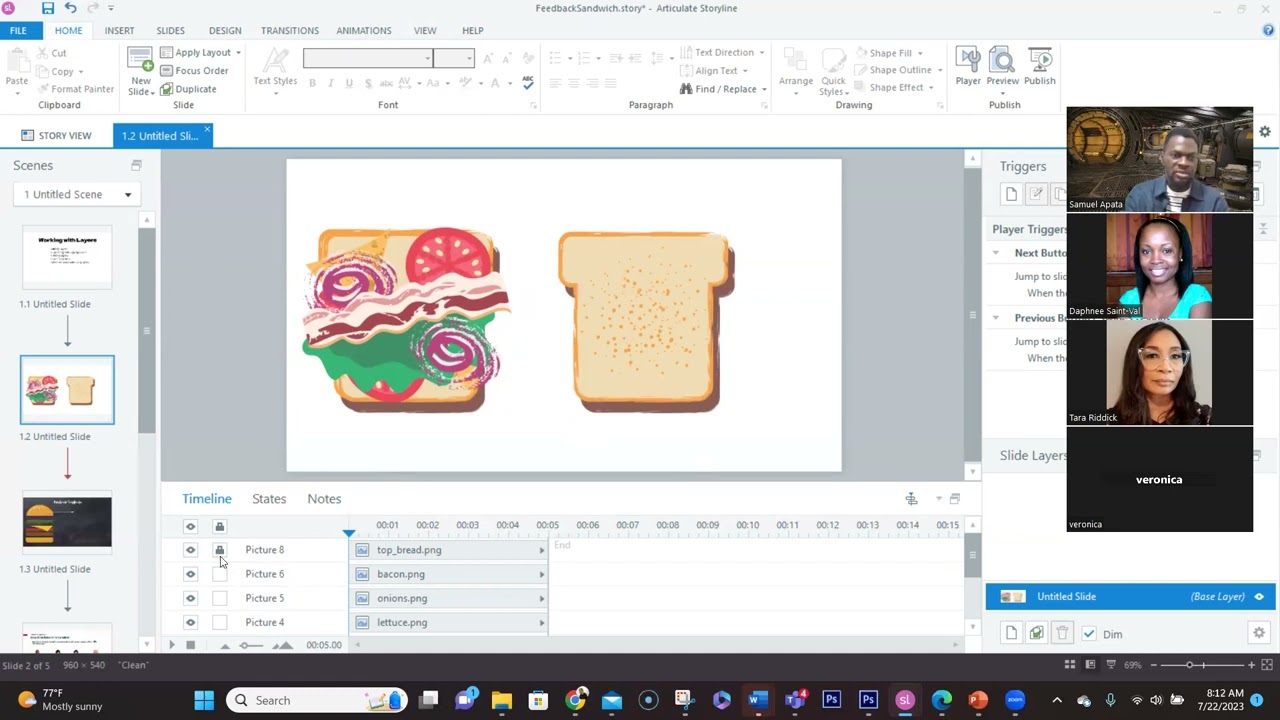Open the ANIMATIONS ribbon tab

(x=364, y=30)
